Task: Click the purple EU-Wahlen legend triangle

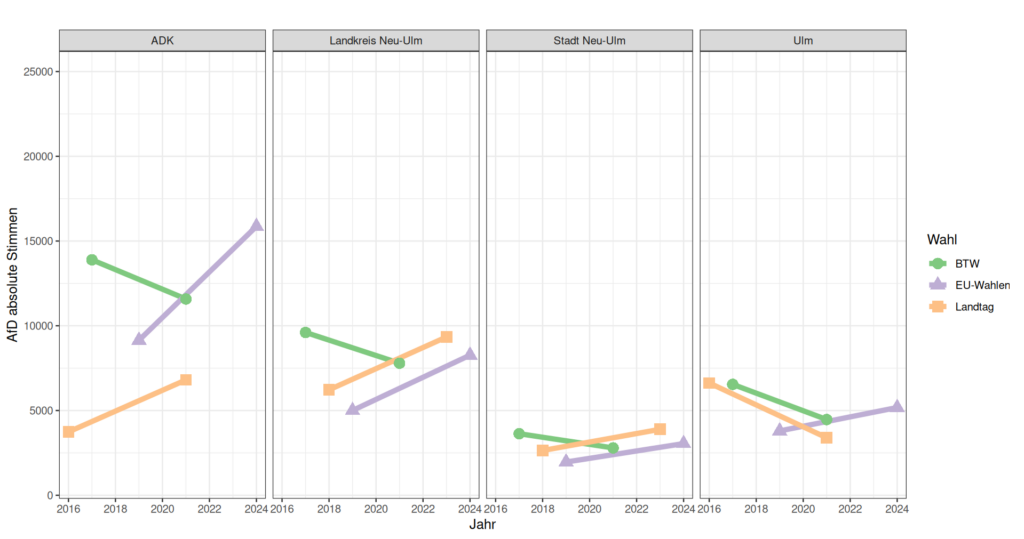Action: [938, 285]
